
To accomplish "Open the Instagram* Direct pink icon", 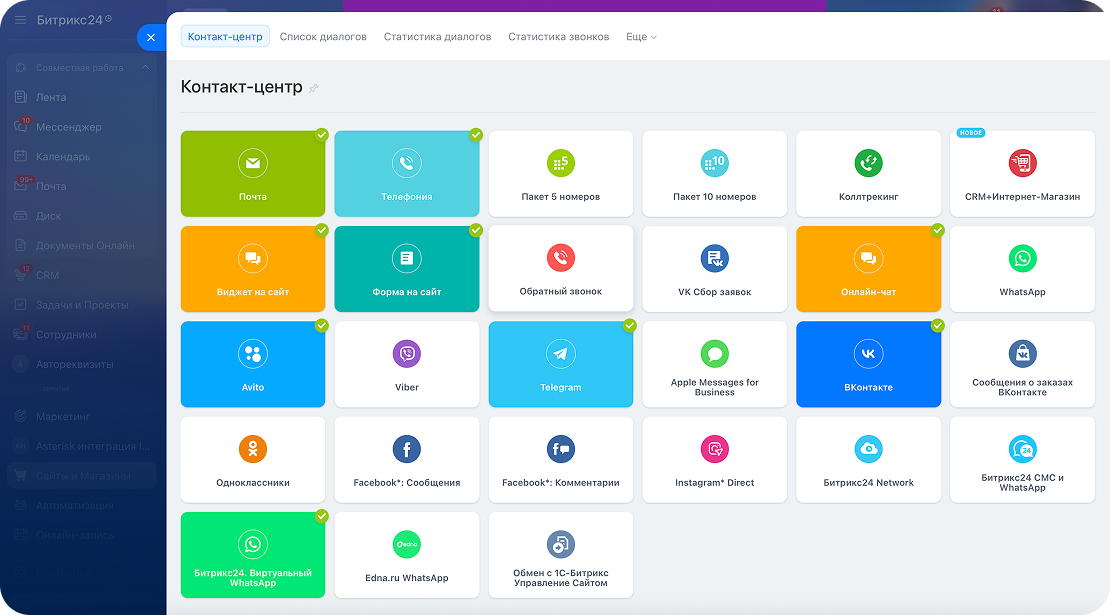I will click(x=714, y=449).
